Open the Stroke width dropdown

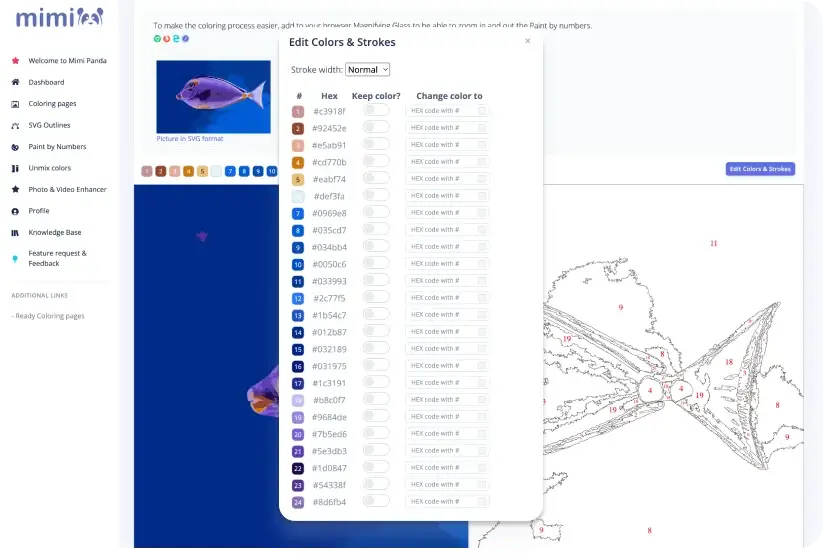[x=367, y=70]
